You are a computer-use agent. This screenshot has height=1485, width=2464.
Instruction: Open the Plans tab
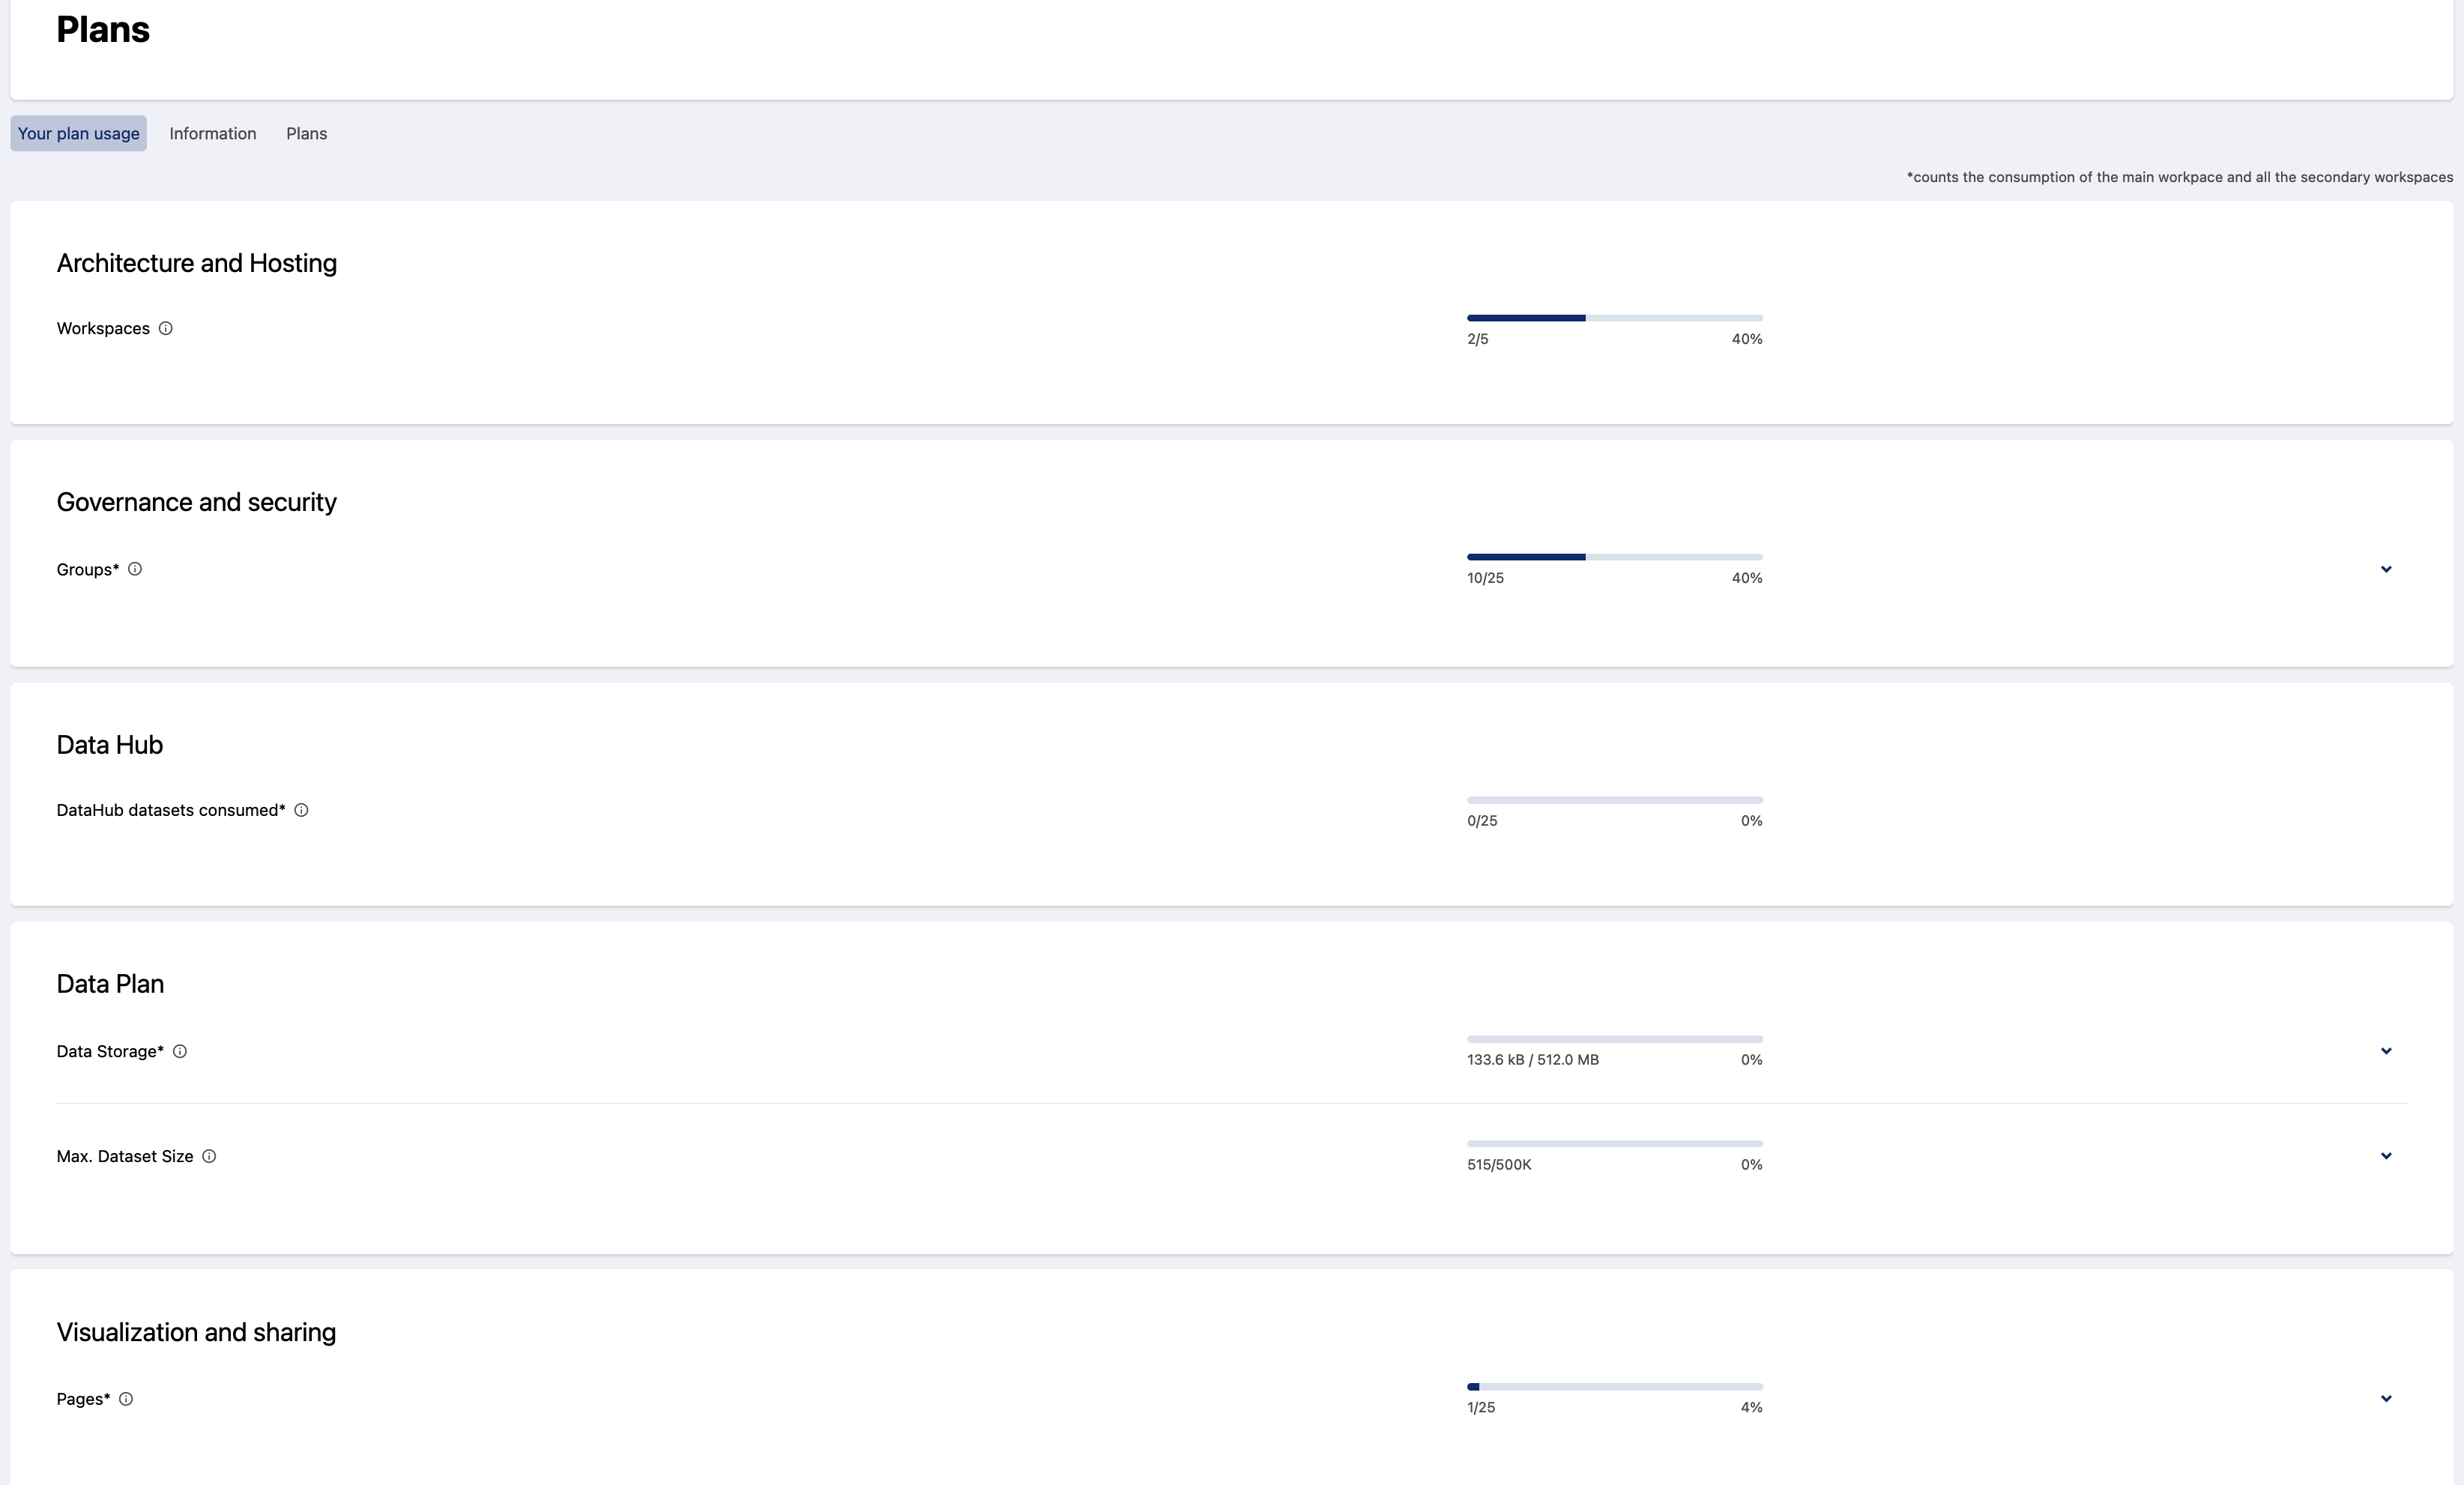click(x=306, y=134)
